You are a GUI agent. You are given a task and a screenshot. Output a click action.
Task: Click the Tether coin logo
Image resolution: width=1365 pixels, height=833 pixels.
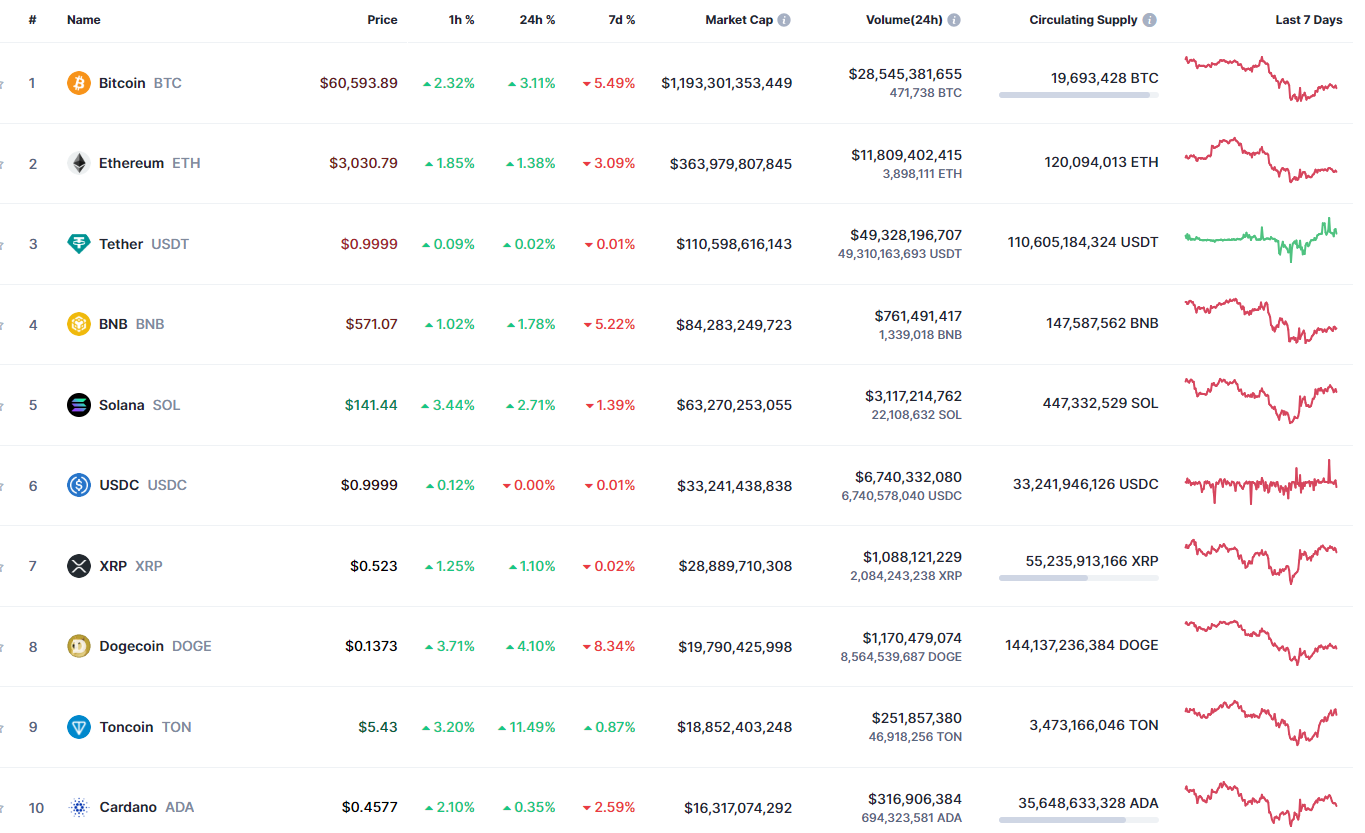[x=78, y=244]
